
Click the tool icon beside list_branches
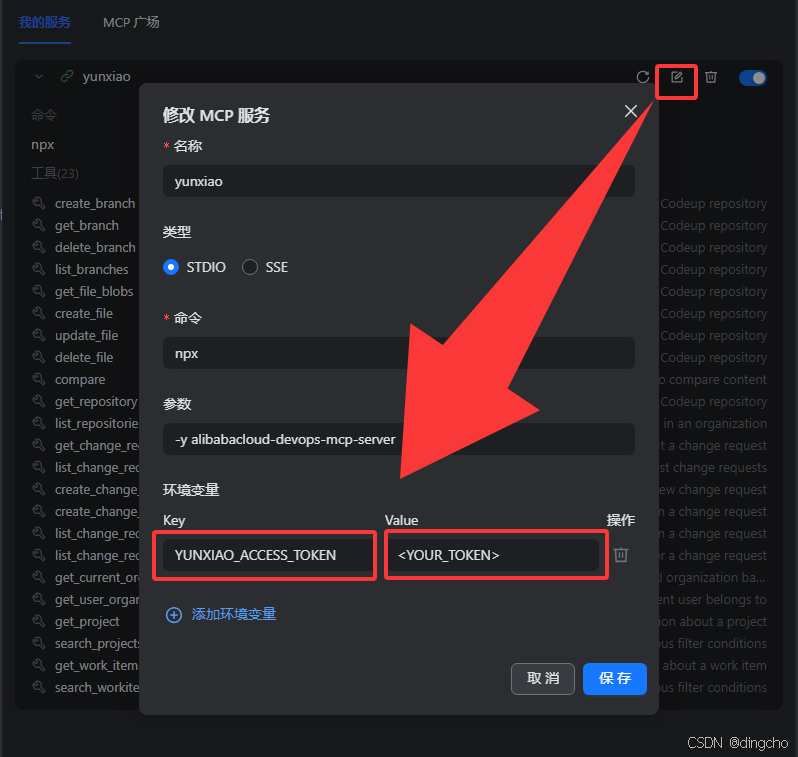39,269
